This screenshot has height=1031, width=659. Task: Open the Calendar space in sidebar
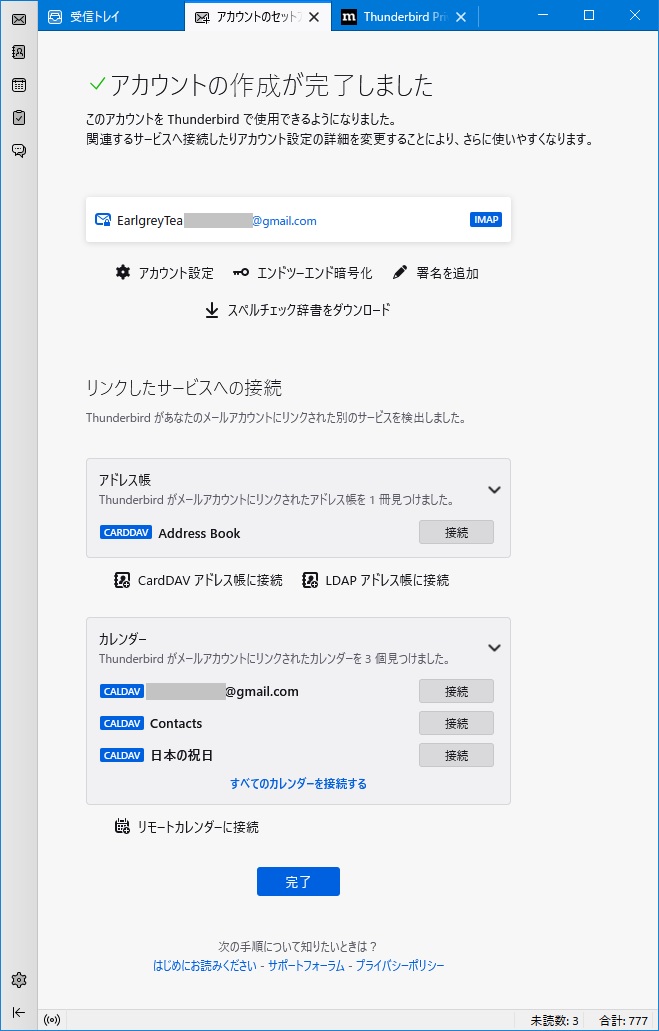(x=19, y=85)
